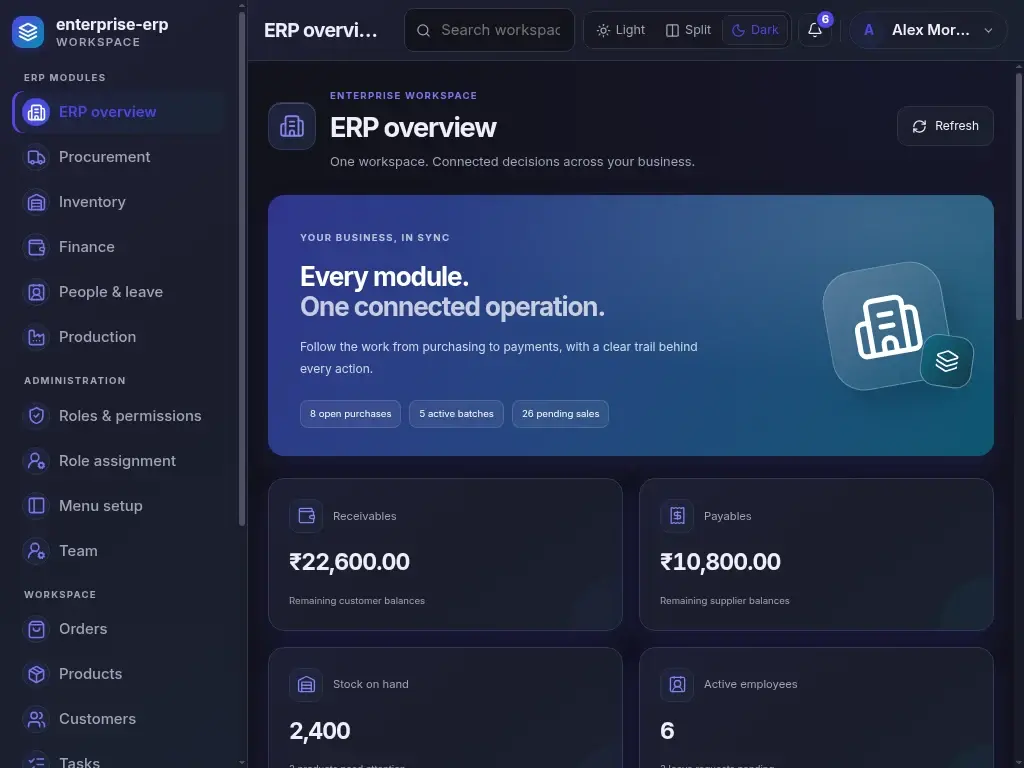Click the sidebar vertical scrollbar
The image size is (1024, 768).
[242, 269]
